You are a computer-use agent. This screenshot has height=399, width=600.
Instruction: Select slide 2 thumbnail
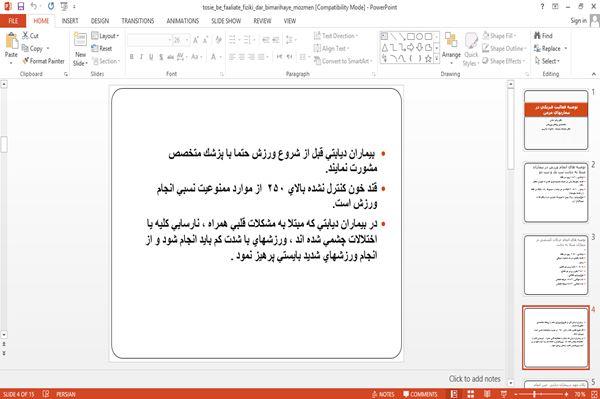556,192
